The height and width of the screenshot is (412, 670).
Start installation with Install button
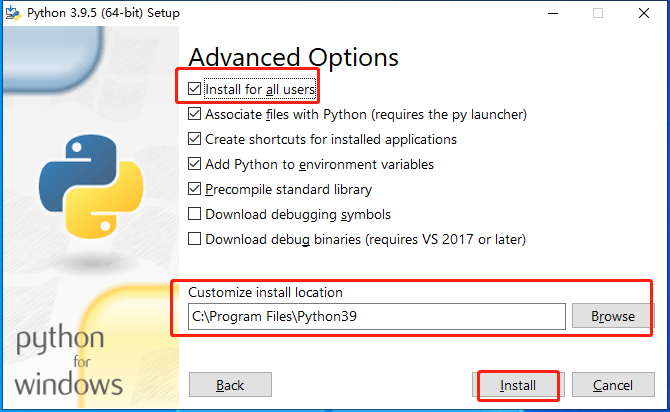tap(518, 385)
